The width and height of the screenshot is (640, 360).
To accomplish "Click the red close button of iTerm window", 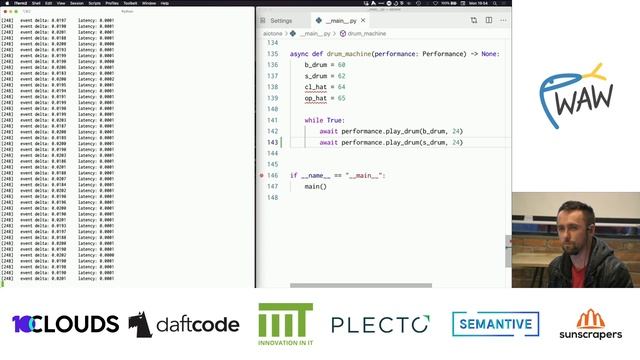I will [x=5, y=11].
